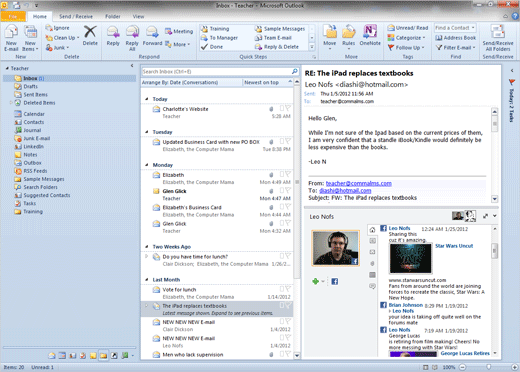Open the Follow Up flag dropdown

(x=406, y=48)
